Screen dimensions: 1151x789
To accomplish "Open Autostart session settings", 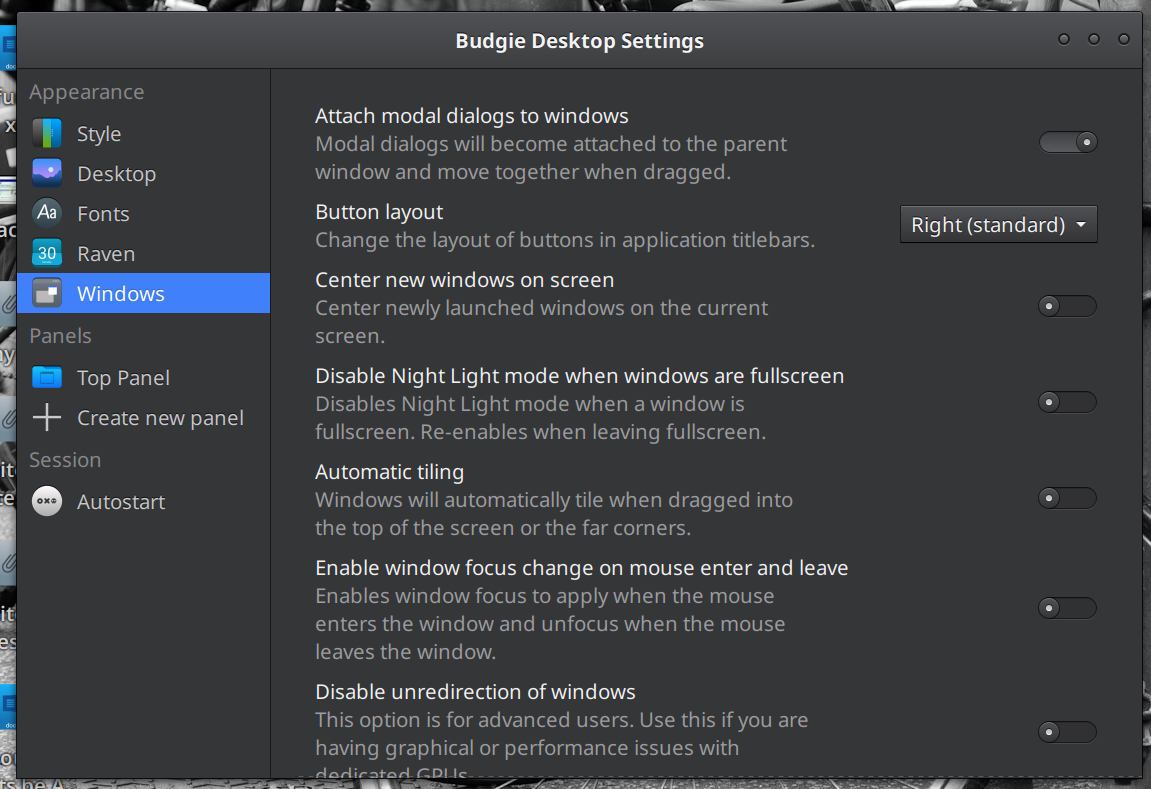I will [121, 502].
